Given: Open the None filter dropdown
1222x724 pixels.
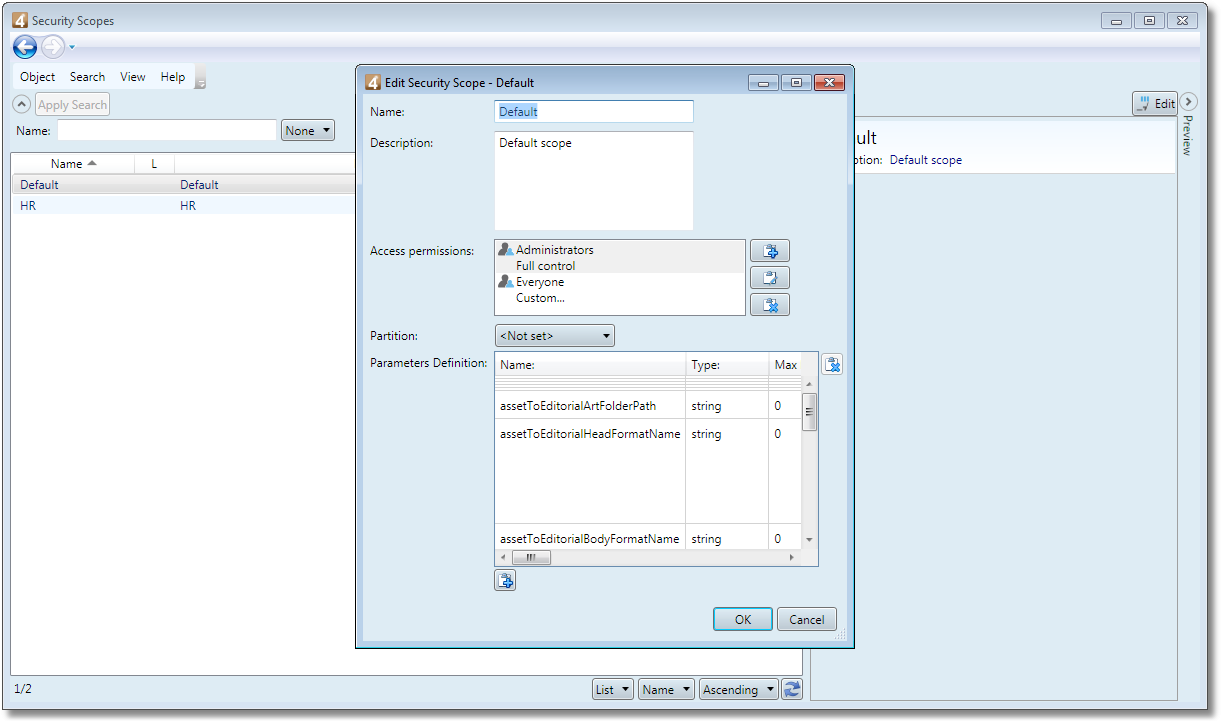Looking at the screenshot, I should point(308,130).
